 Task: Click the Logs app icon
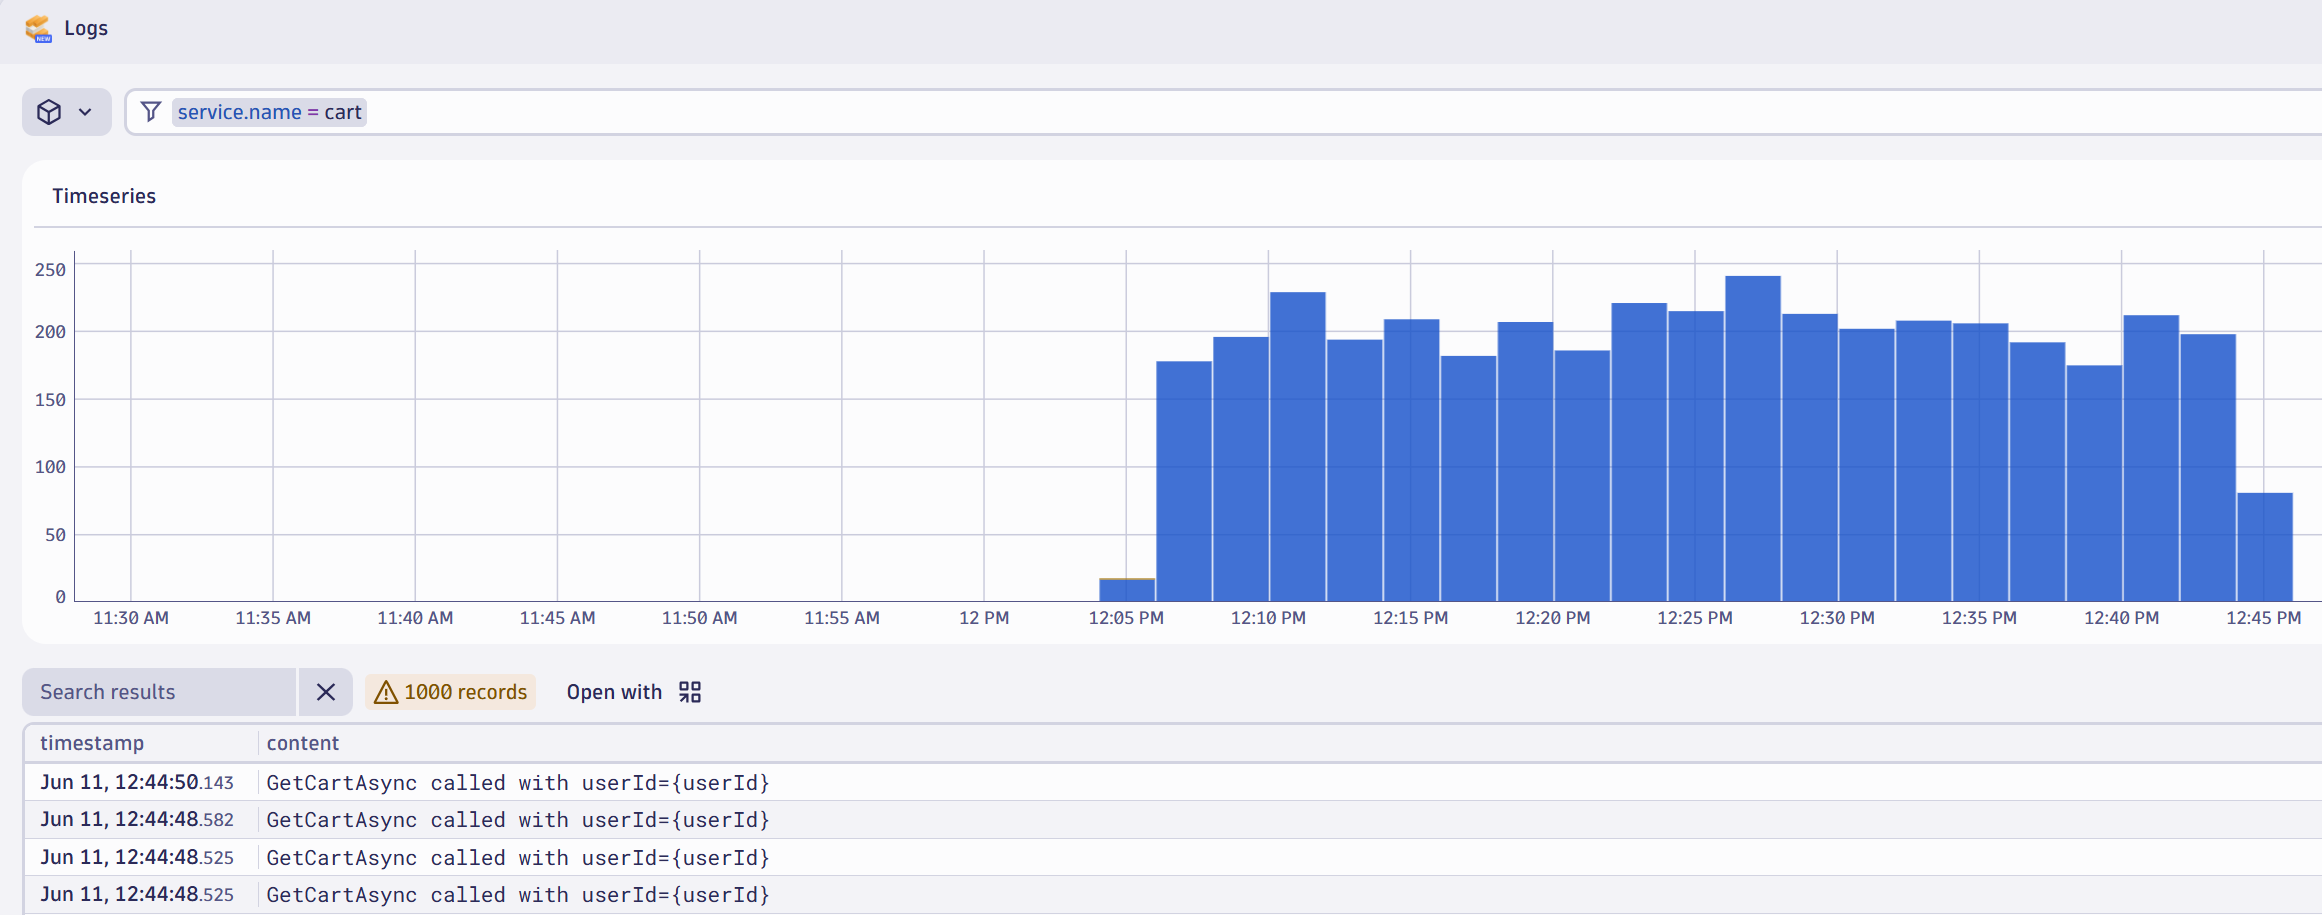click(38, 28)
